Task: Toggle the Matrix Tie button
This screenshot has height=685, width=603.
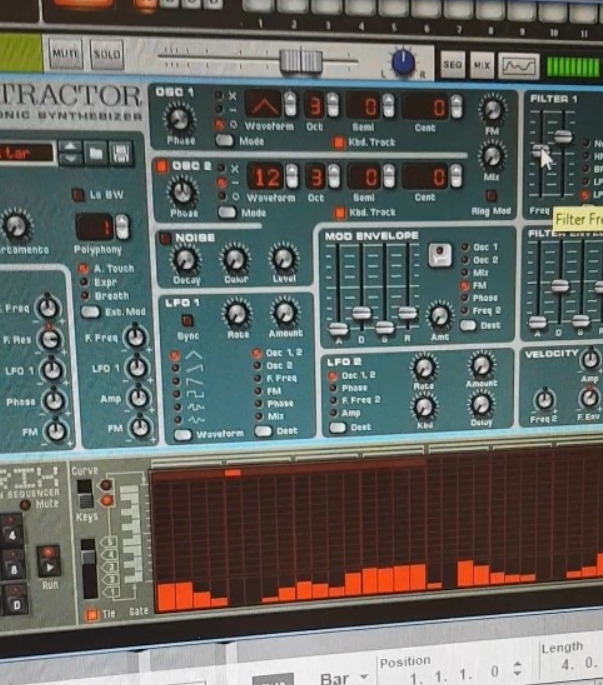Action: (92, 615)
